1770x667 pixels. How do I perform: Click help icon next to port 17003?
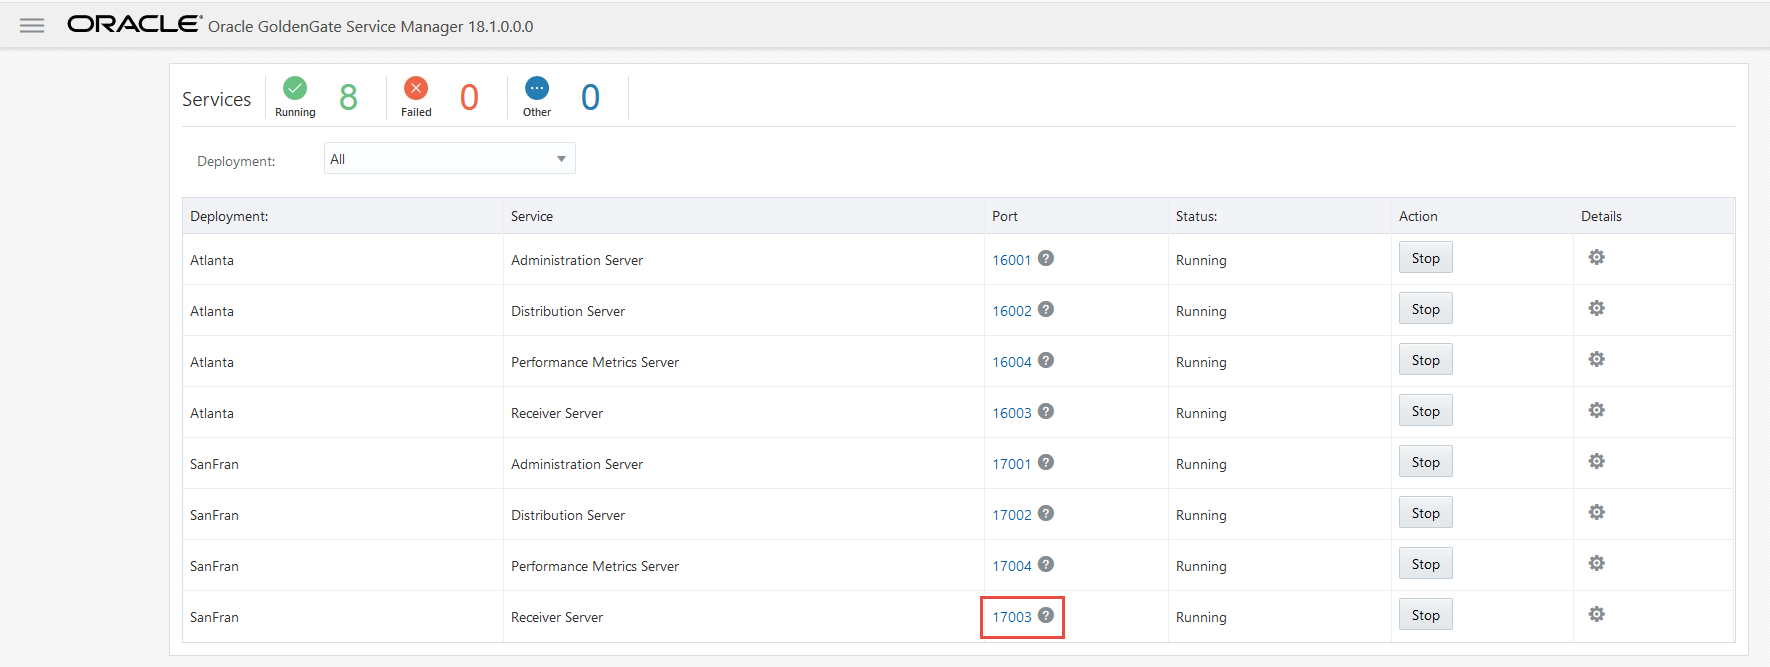tap(1046, 615)
